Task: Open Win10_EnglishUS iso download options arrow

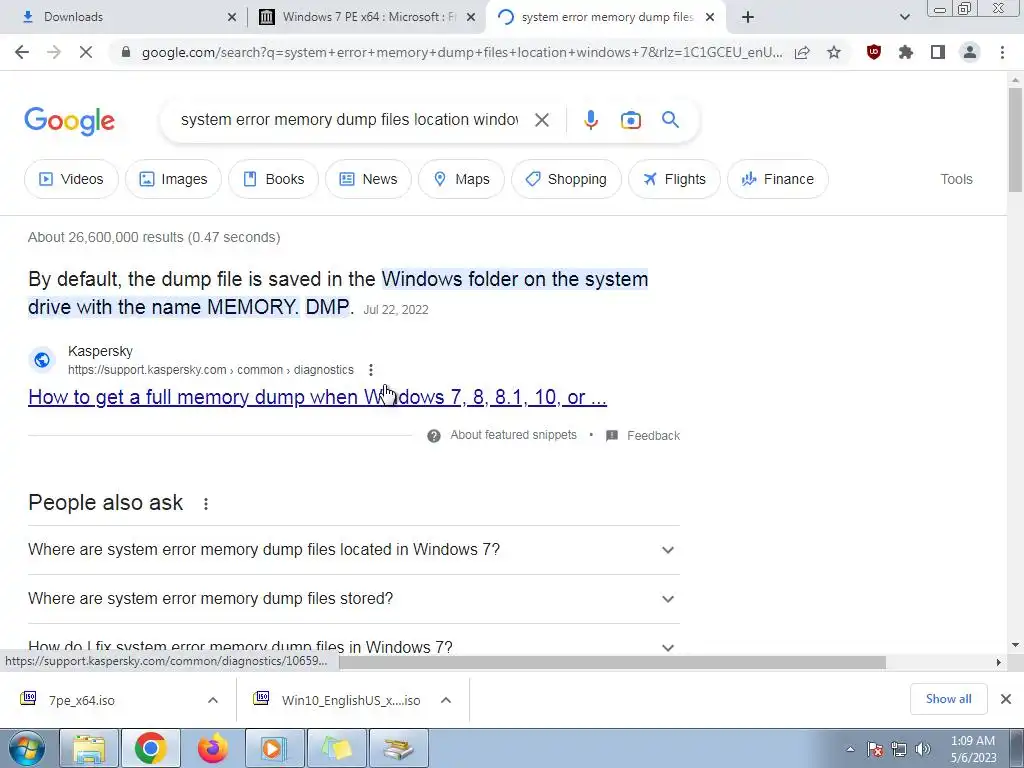Action: [446, 700]
